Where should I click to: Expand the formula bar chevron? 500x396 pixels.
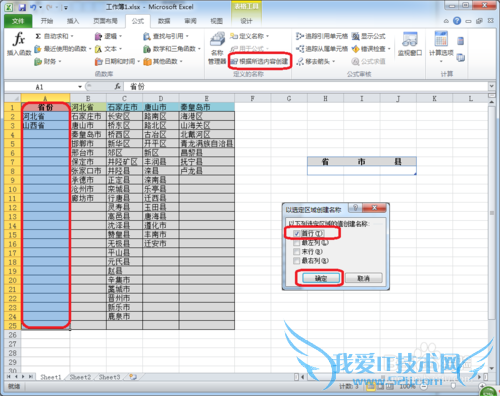point(491,86)
